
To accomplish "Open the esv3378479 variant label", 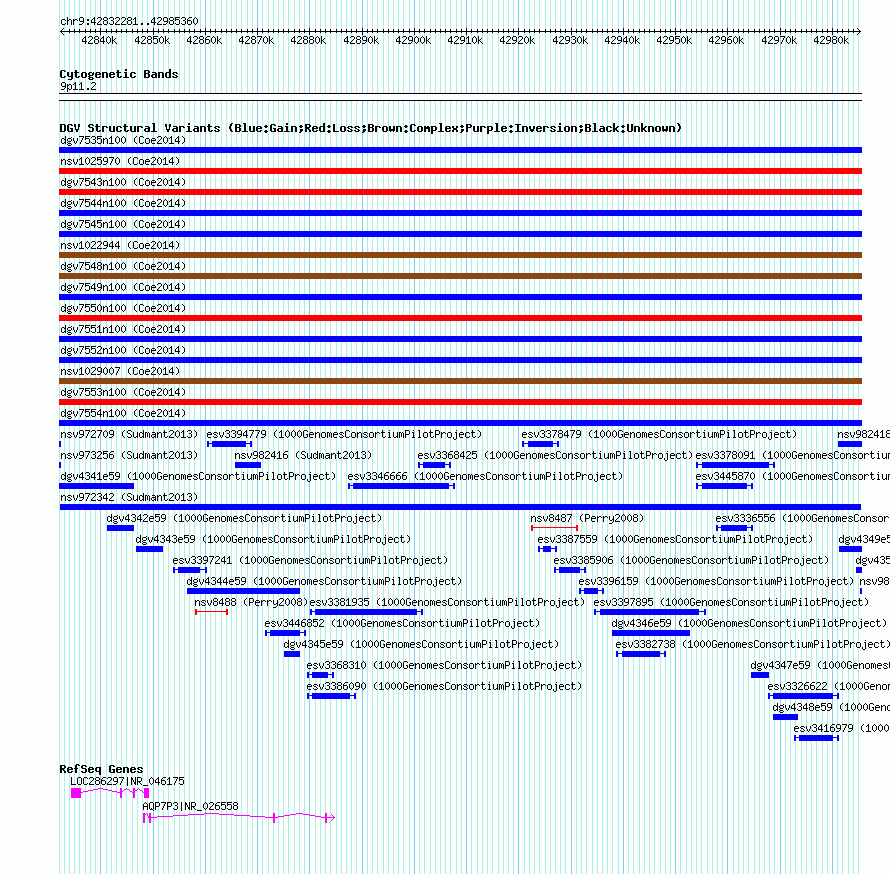I will (659, 434).
